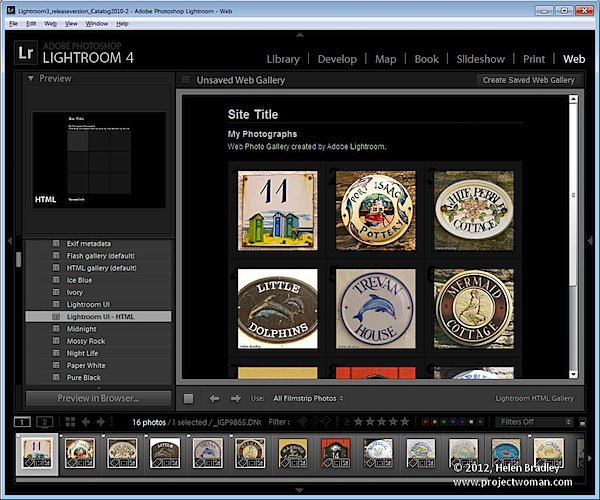Click the filmstrip go back arrow
Screen dimensions: 600x500
click(86, 422)
